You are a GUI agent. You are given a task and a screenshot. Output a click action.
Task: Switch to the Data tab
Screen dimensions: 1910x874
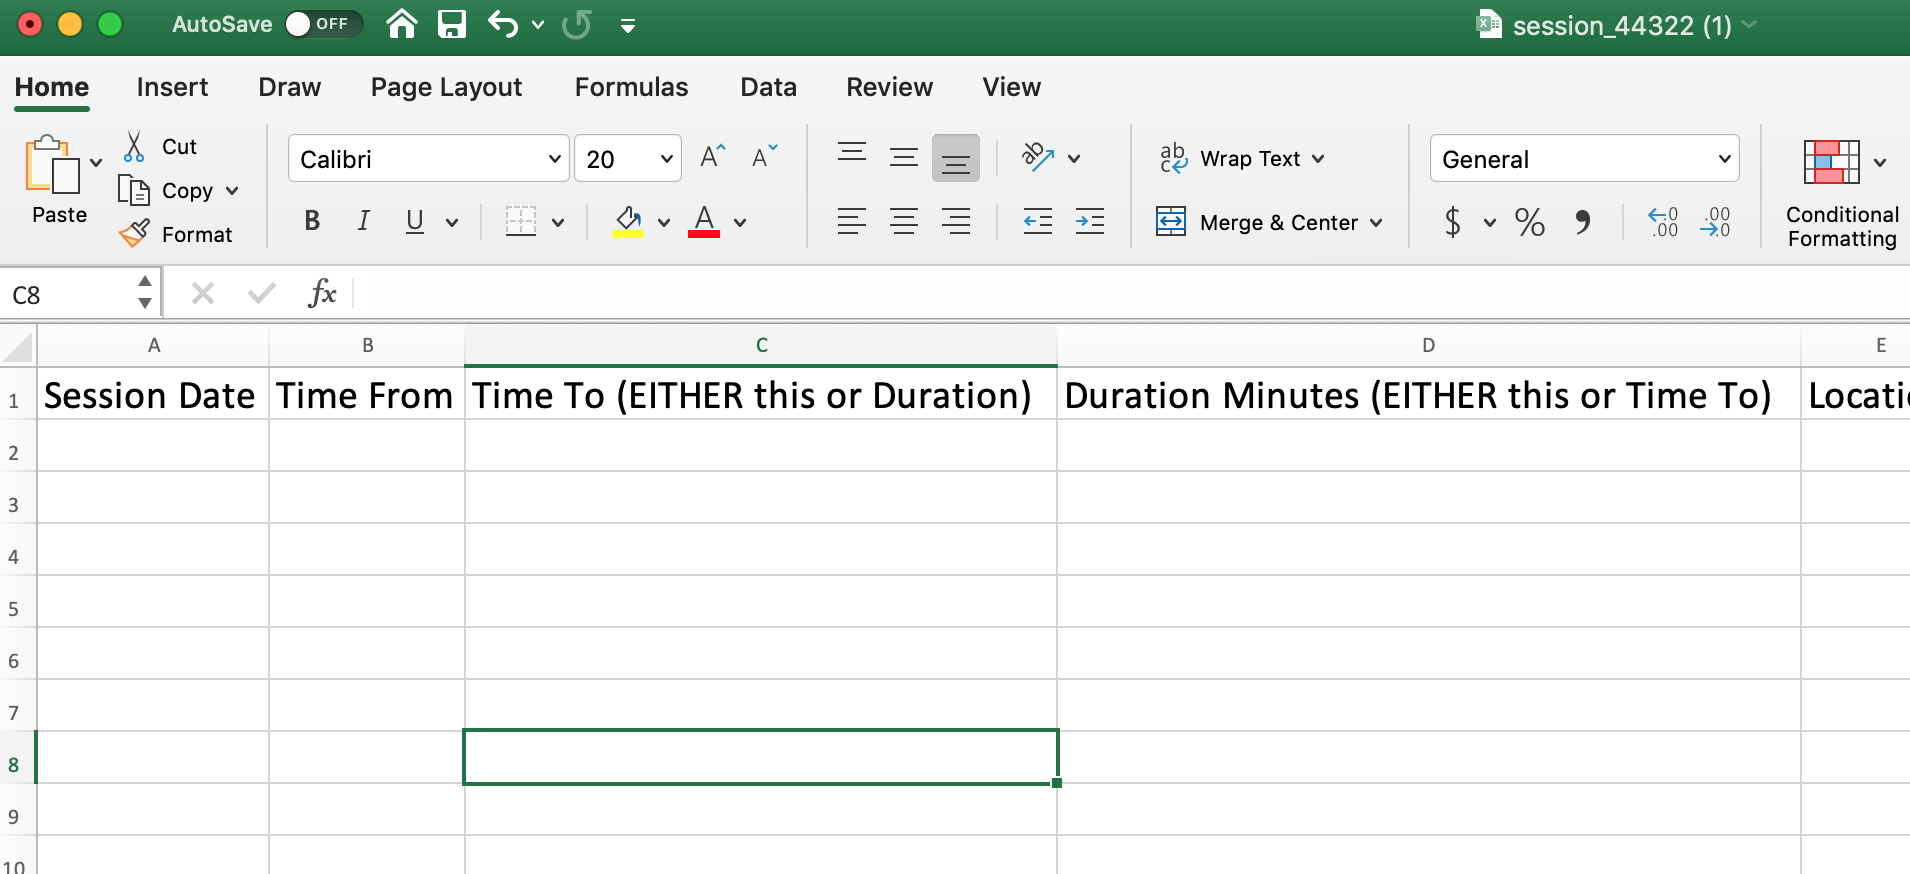[768, 87]
